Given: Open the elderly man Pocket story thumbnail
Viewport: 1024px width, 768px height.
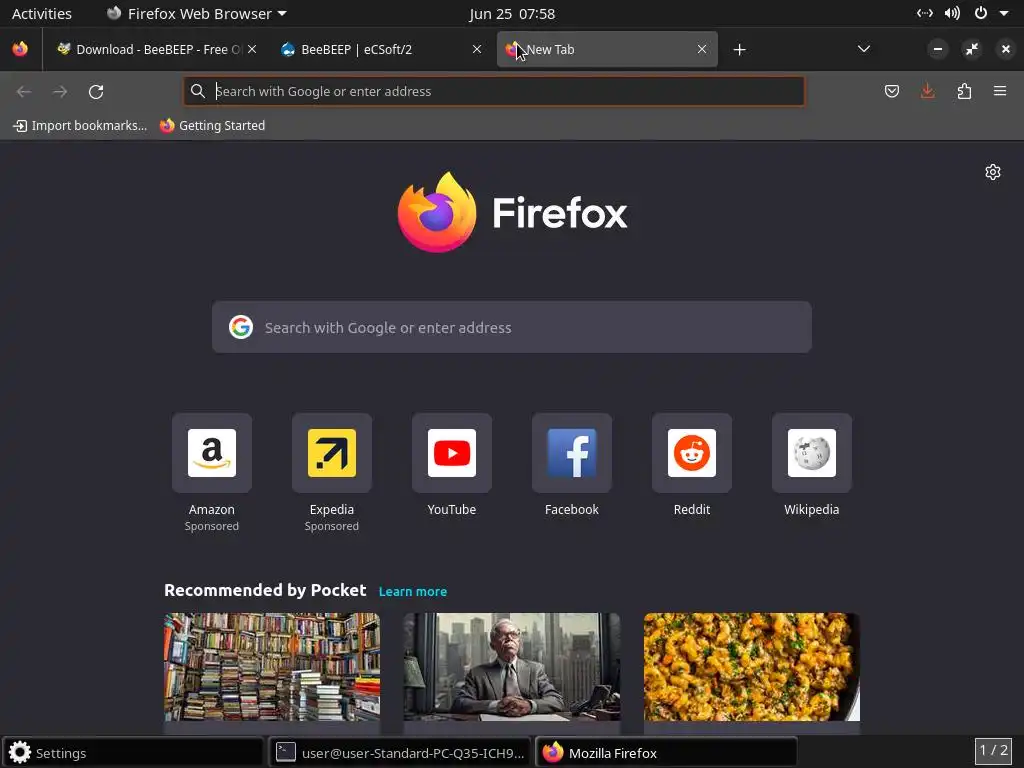Looking at the screenshot, I should click(512, 667).
